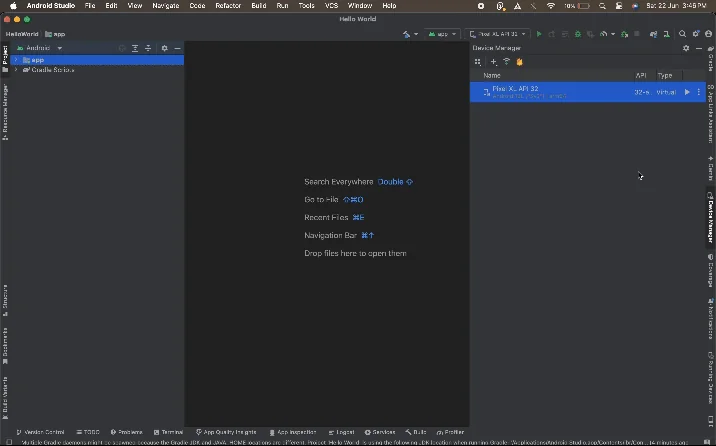Click Sync Project with Gradle Files icon
Viewport: 716px width, 446px height.
pyautogui.click(x=653, y=34)
